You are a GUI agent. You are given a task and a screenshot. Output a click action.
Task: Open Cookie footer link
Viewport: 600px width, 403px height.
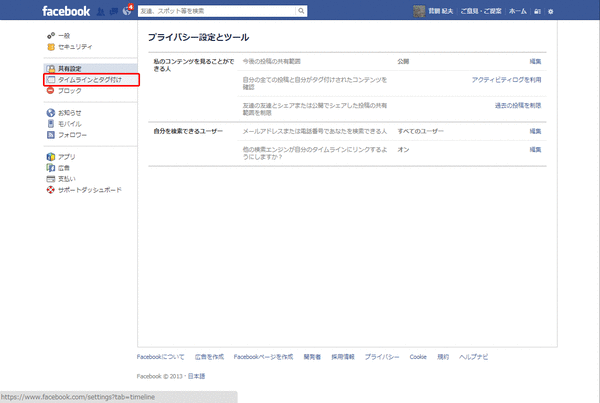418,357
